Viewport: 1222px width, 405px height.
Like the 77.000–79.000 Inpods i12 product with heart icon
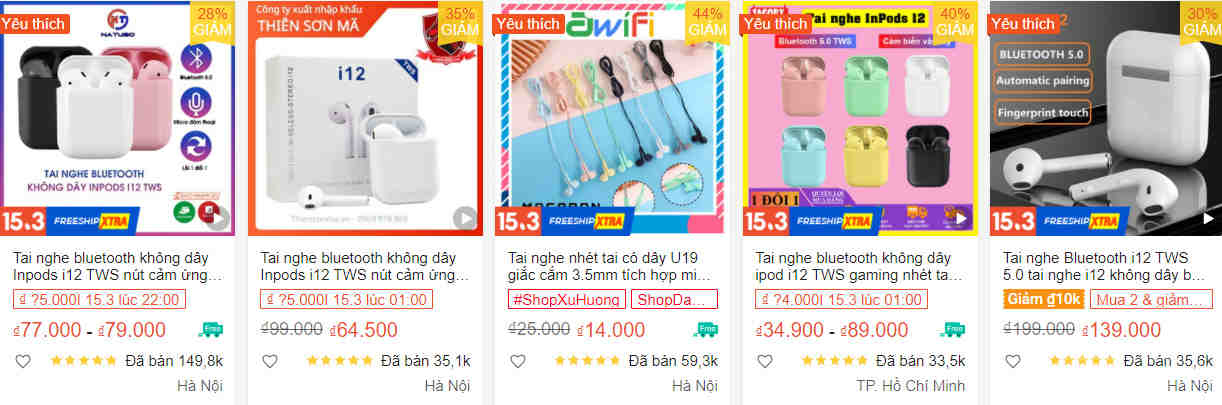point(22,361)
